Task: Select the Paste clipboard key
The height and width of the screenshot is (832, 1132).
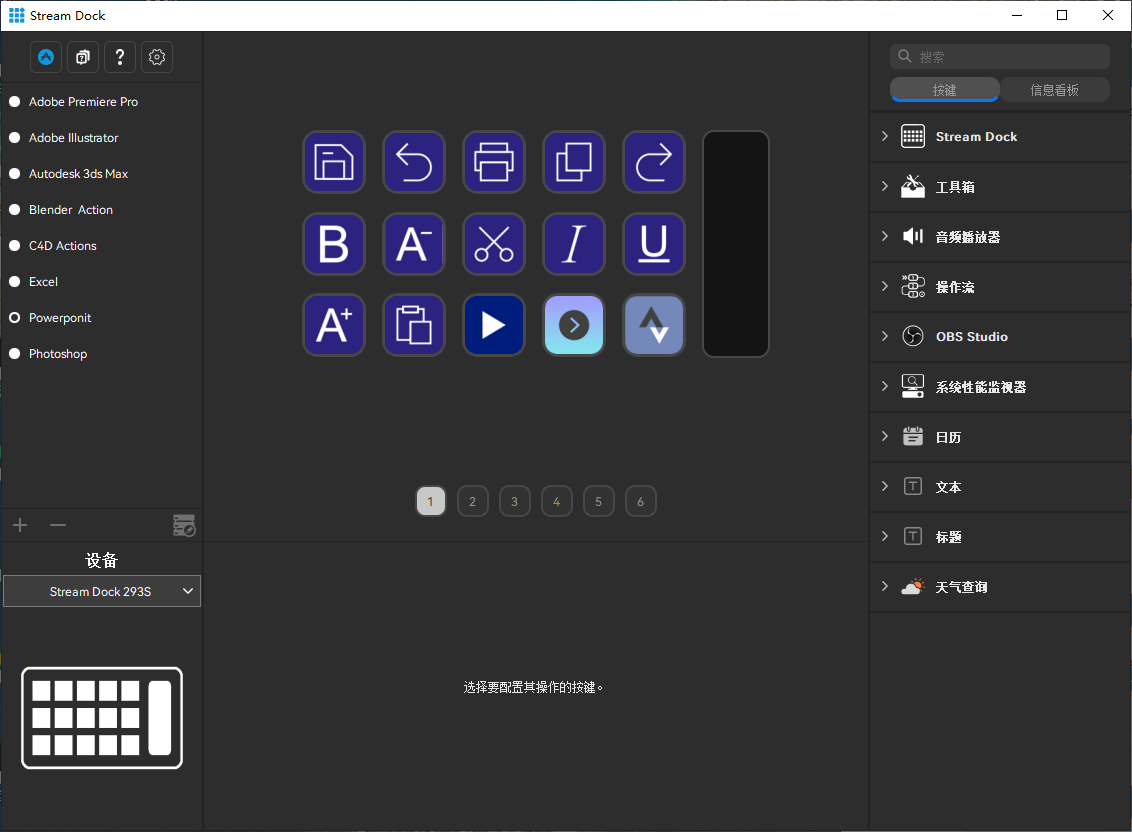Action: pyautogui.click(x=414, y=325)
